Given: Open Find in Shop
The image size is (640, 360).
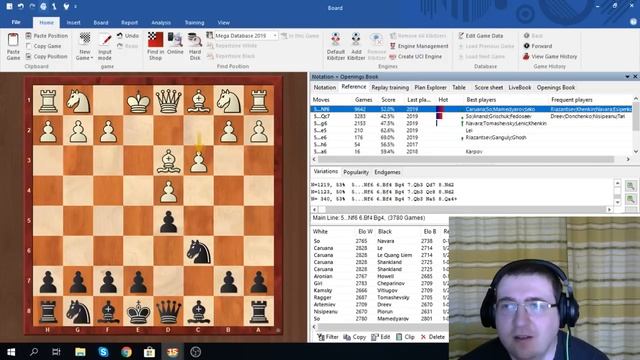Looking at the screenshot, I should point(156,47).
